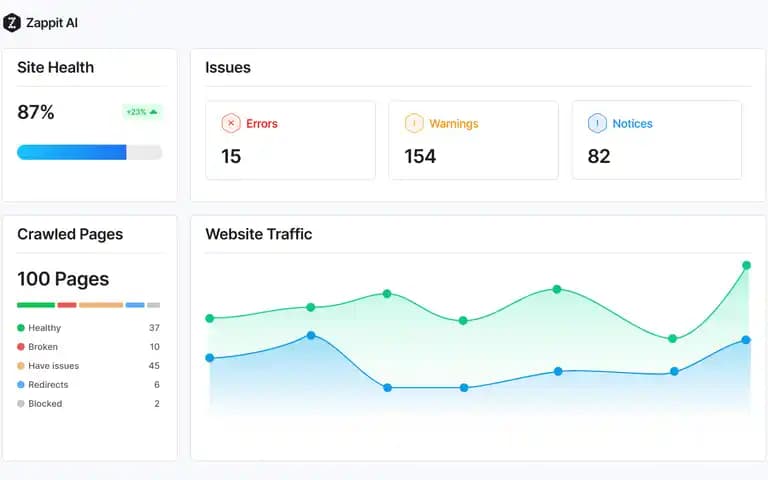Viewport: 768px width, 480px height.
Task: Open the Warnings card showing 154
Action: coord(474,140)
